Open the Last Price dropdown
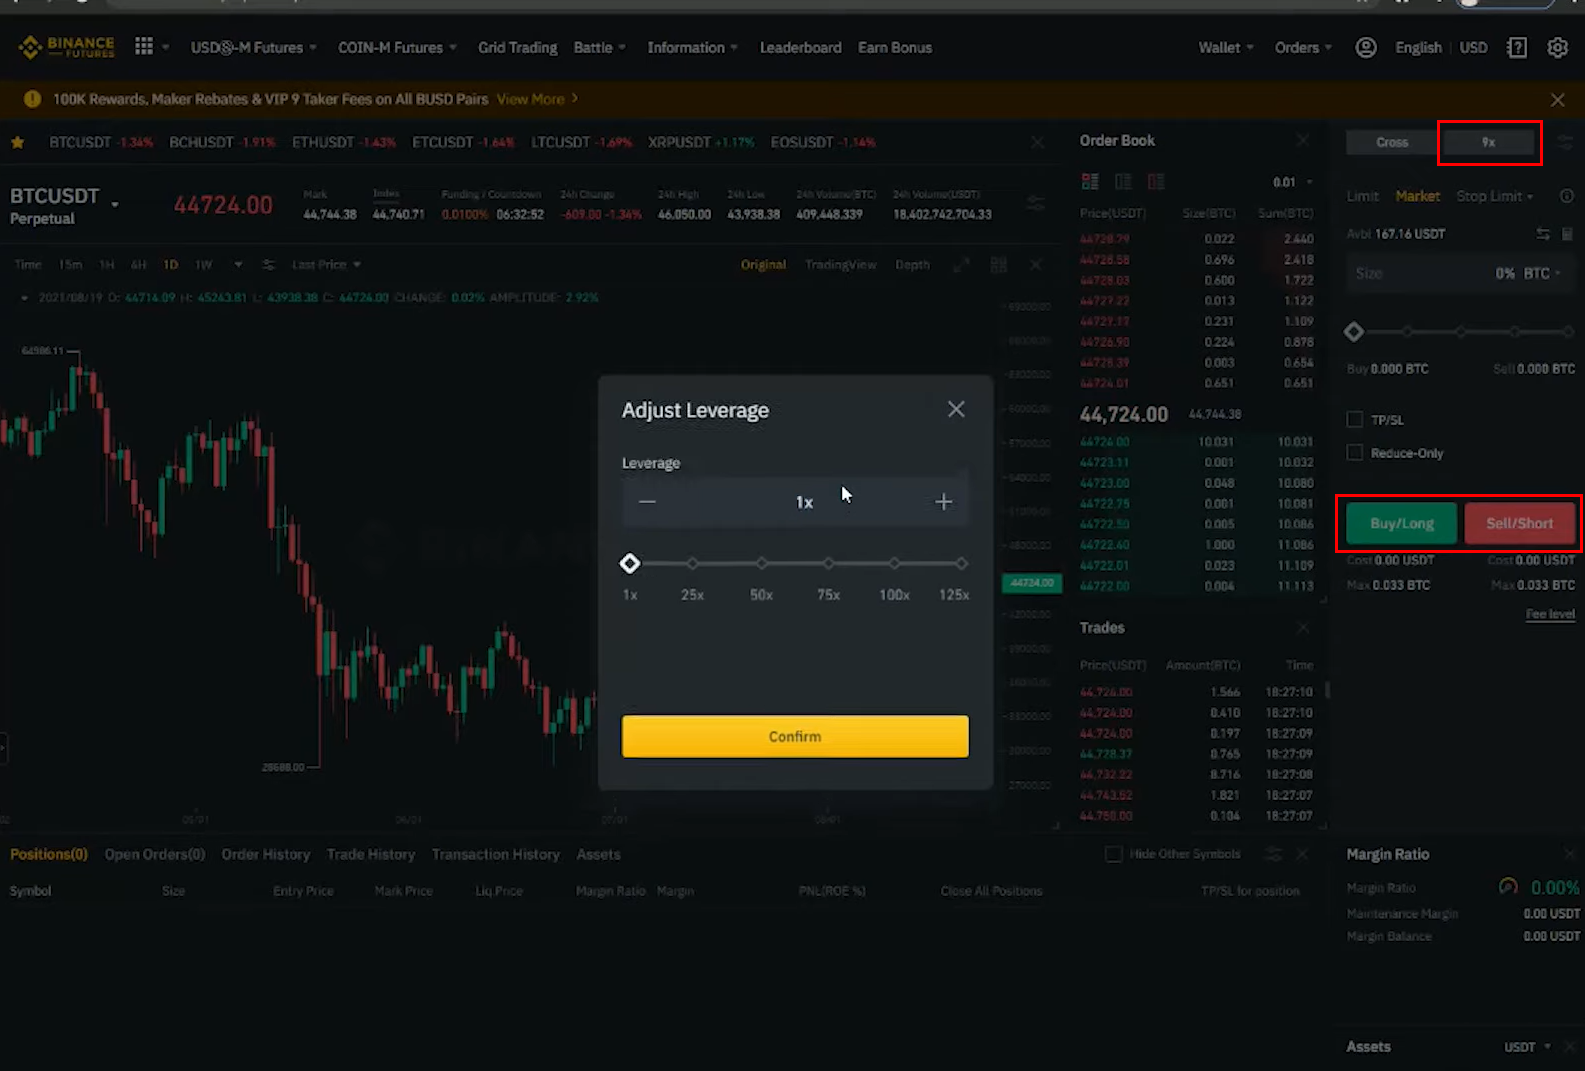Viewport: 1585px width, 1071px height. click(x=326, y=264)
